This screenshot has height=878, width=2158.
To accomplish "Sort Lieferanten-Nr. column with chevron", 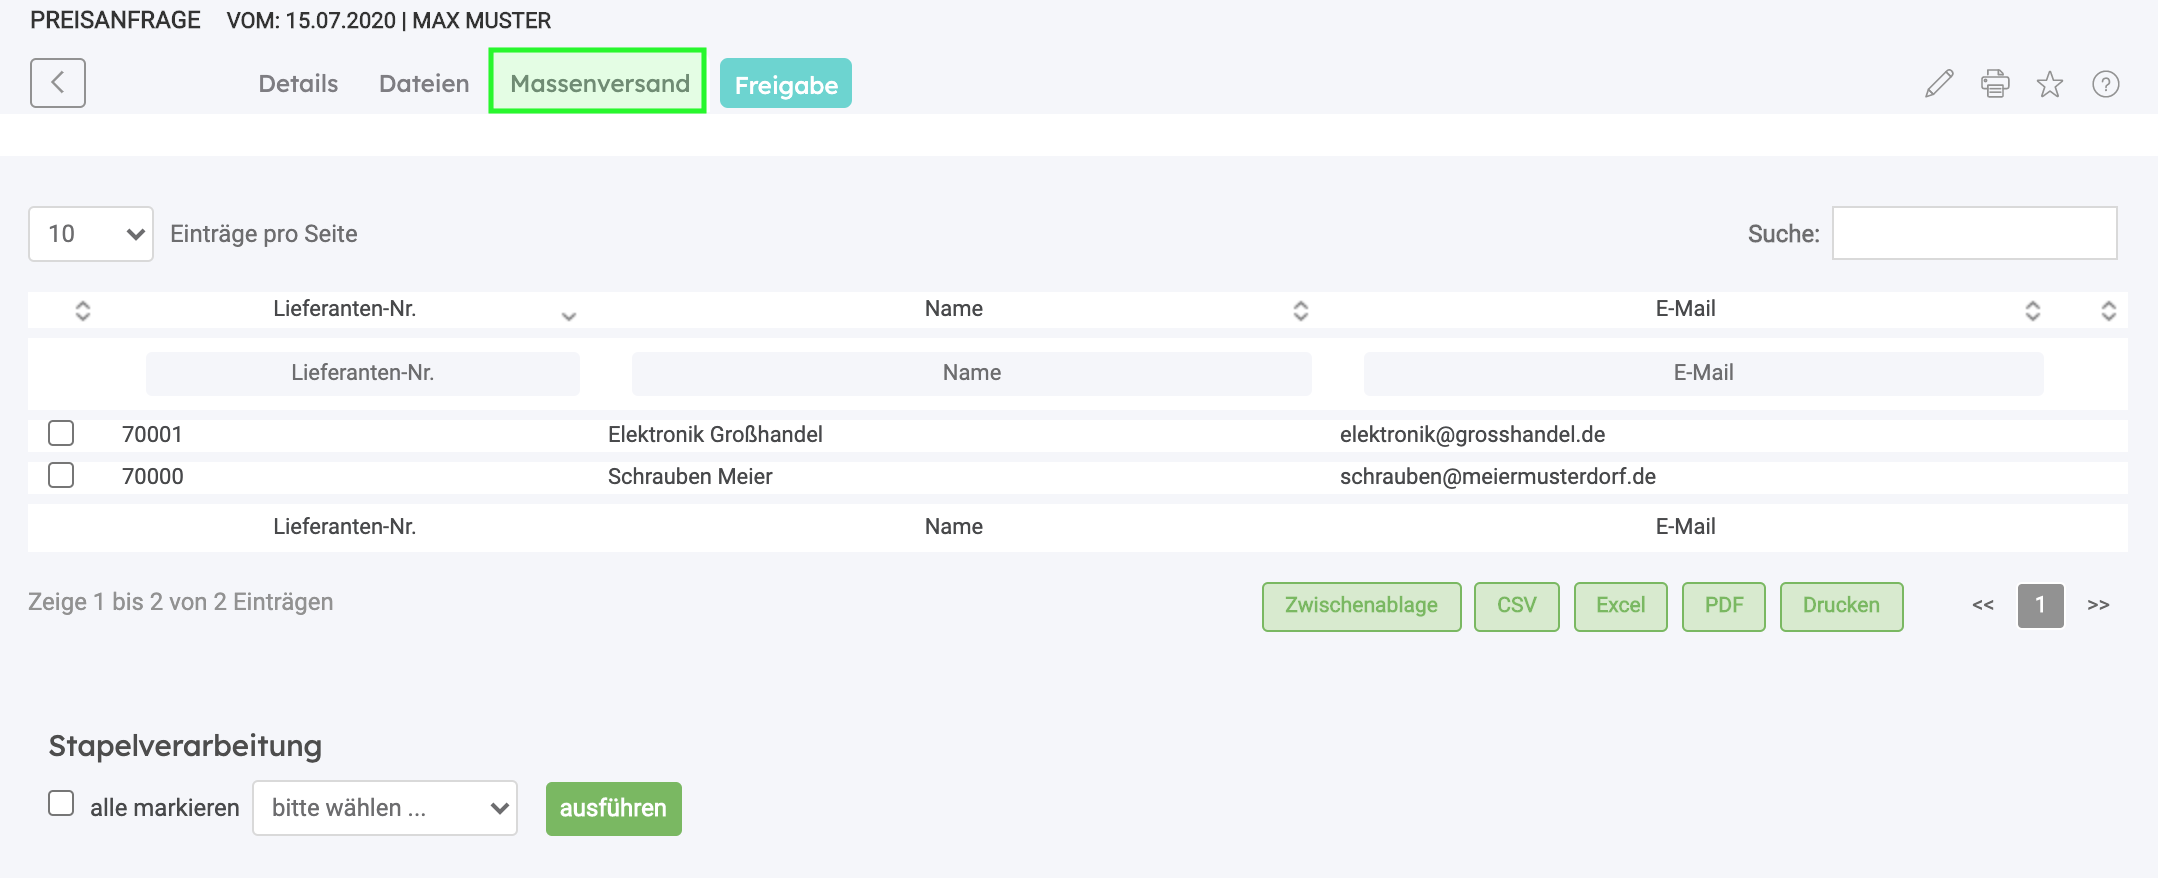I will tap(568, 315).
